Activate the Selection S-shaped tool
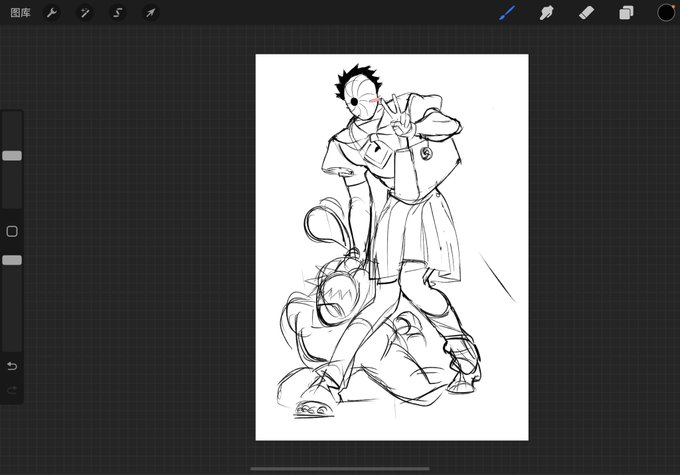This screenshot has height=475, width=680. 118,13
